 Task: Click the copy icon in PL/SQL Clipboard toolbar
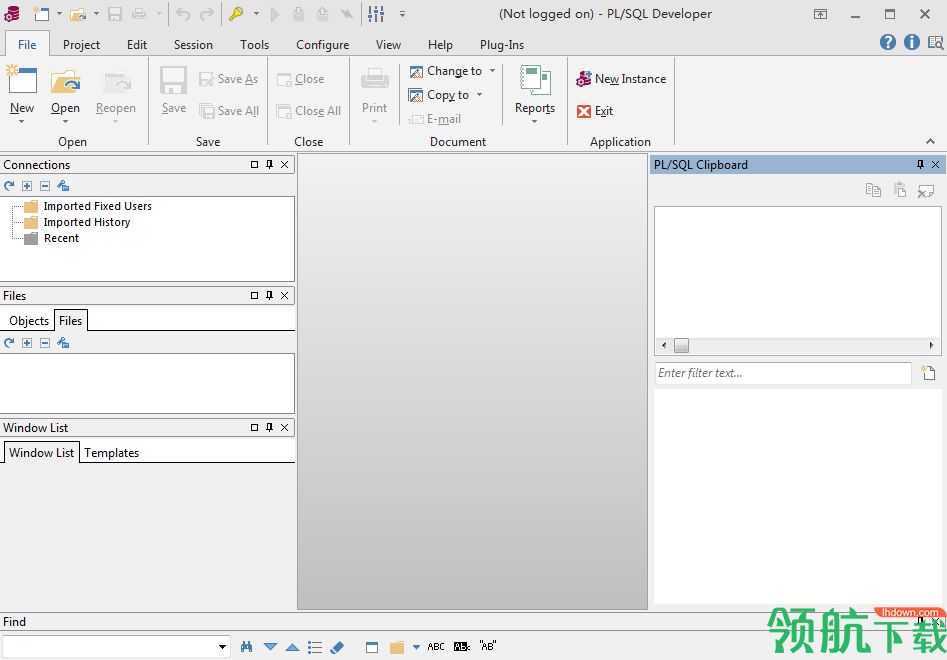pos(873,190)
